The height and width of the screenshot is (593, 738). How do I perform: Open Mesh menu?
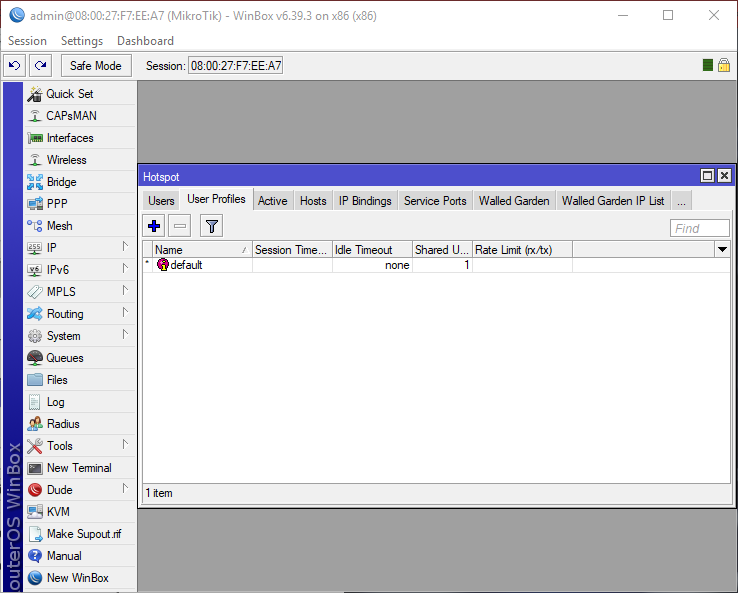[x=80, y=226]
